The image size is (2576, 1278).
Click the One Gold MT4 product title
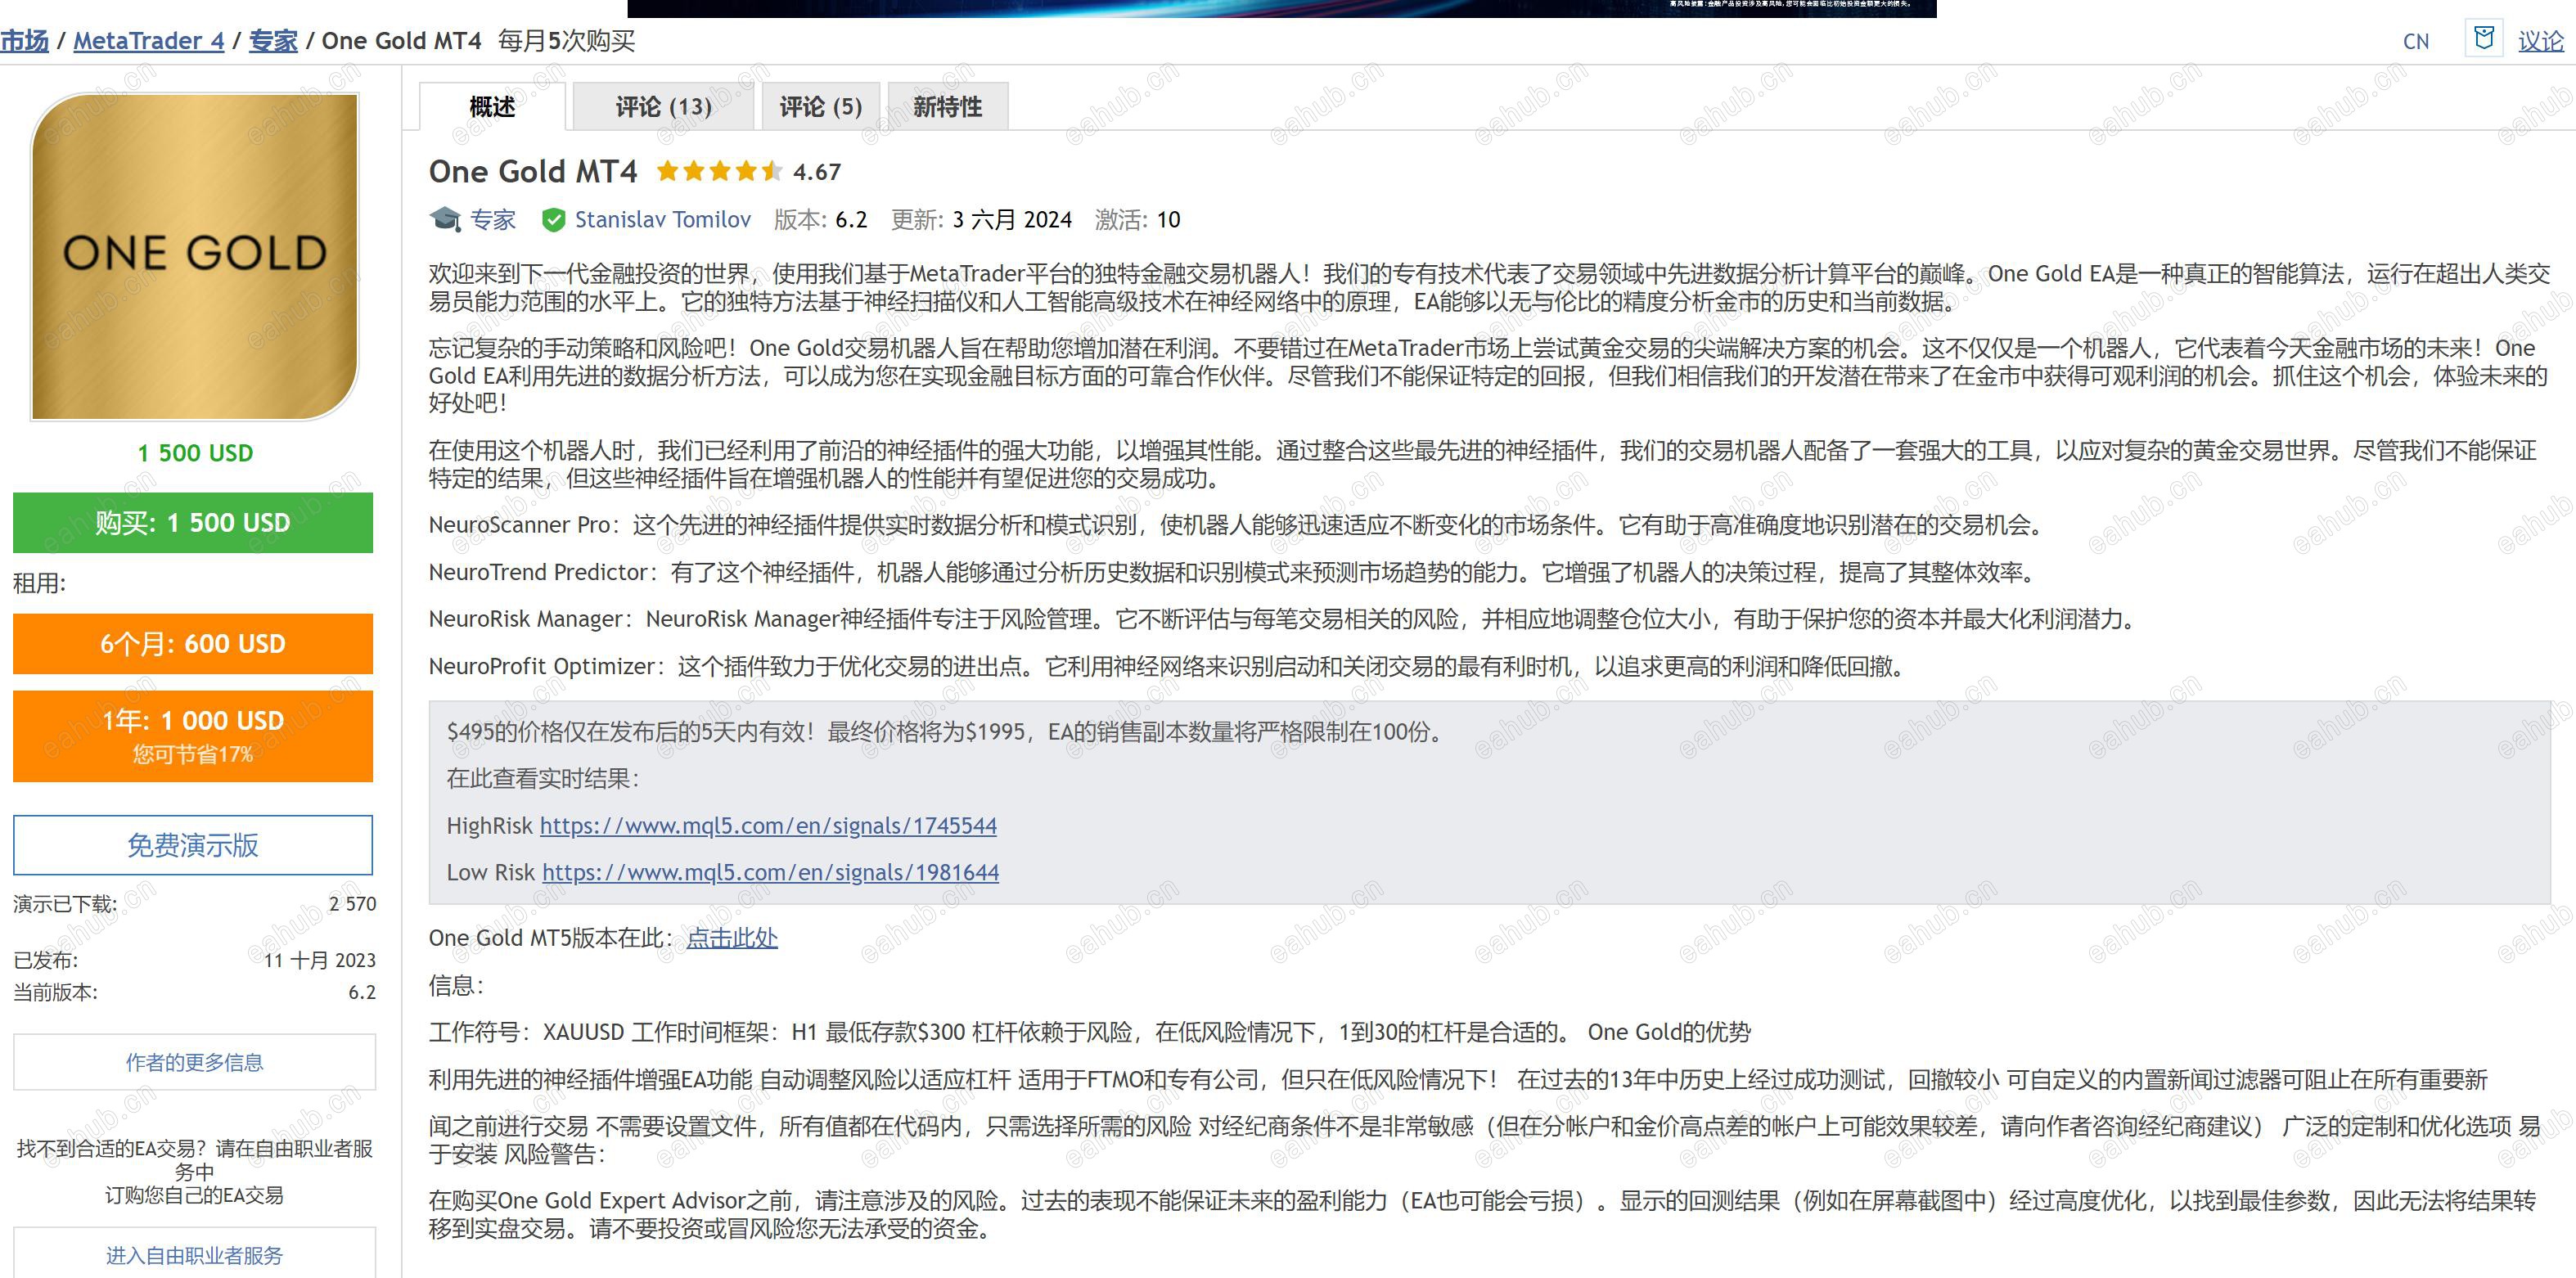click(x=533, y=172)
